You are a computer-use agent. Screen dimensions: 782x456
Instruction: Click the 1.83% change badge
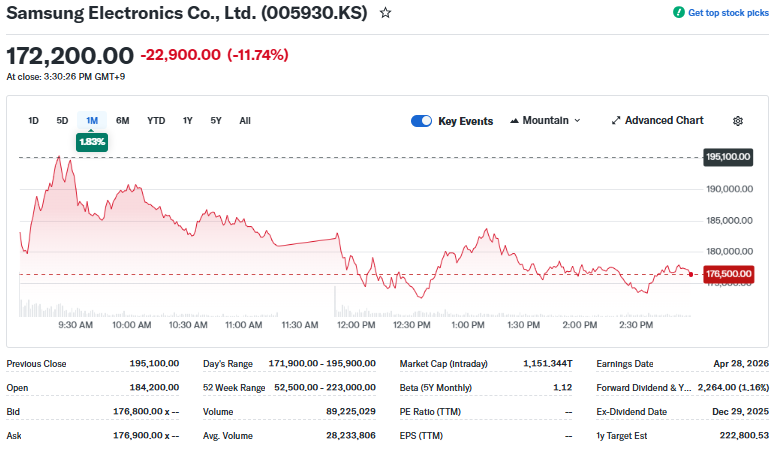[x=92, y=142]
